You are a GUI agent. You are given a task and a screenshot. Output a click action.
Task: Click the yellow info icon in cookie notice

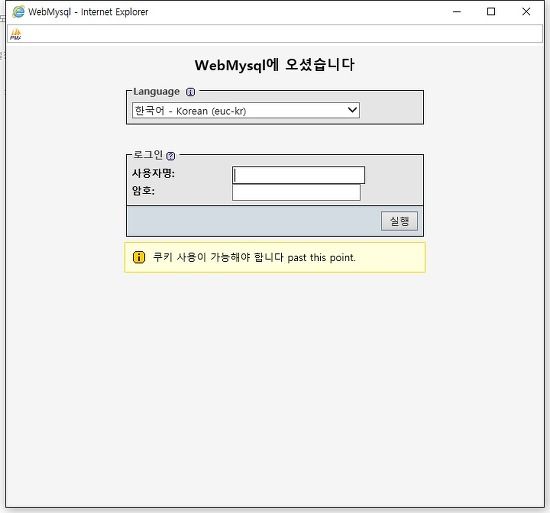pos(139,257)
